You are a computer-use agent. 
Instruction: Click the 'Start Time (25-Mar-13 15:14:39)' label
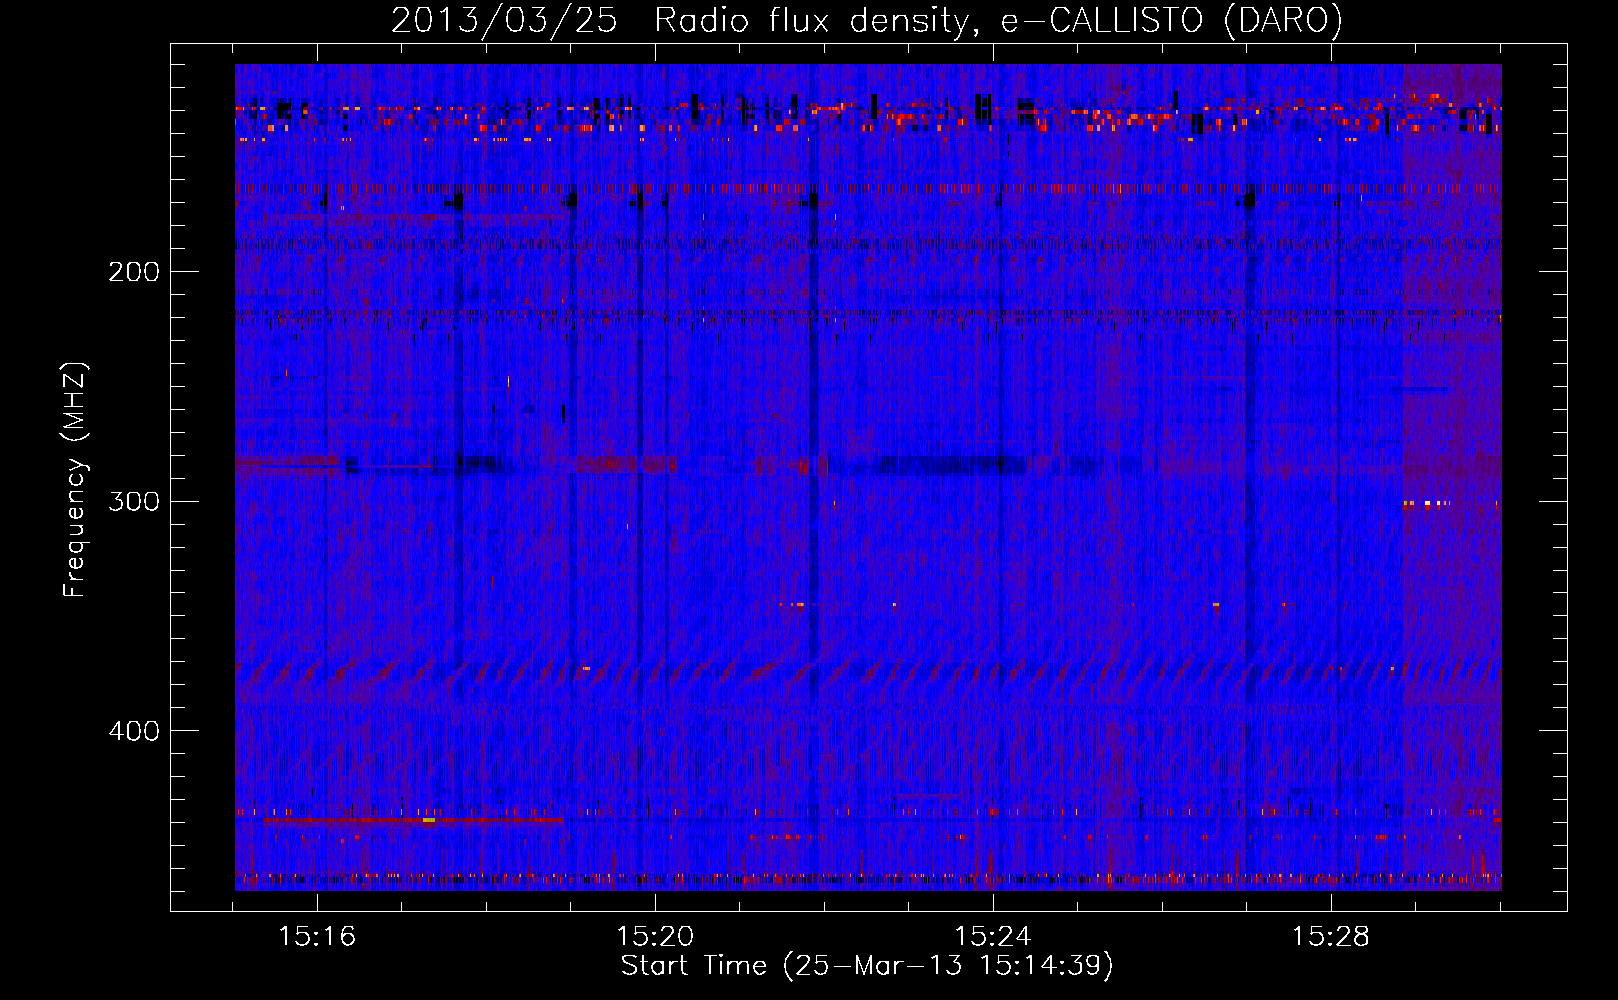[x=867, y=965]
